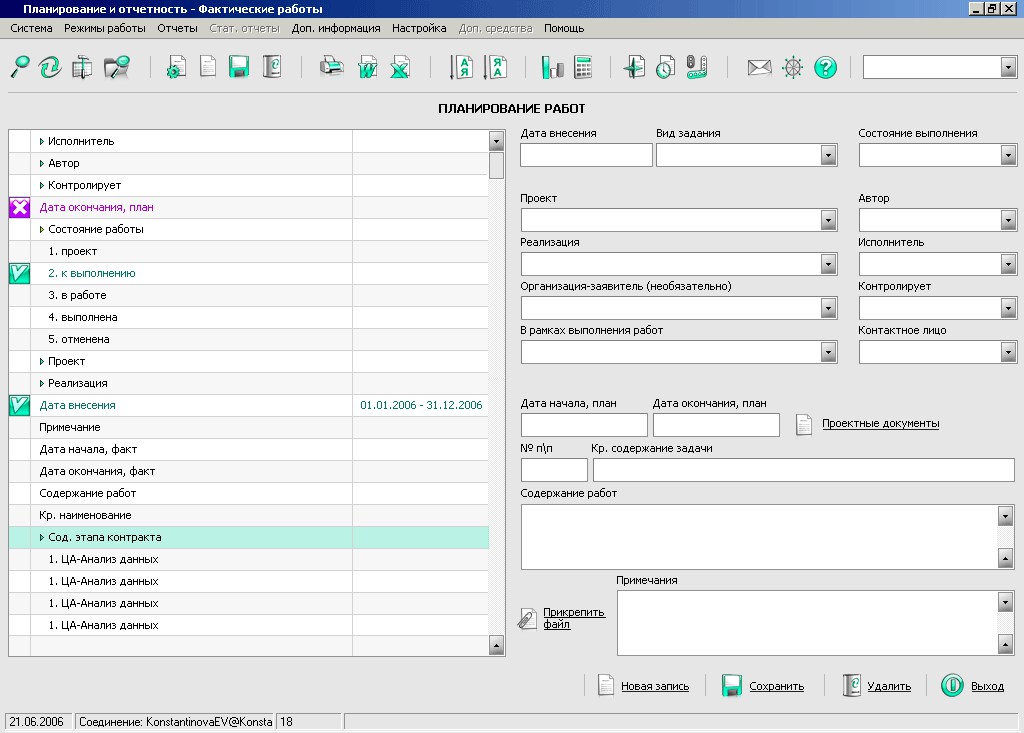
Task: Click the magnifier search icon in toolbar
Action: [20, 67]
